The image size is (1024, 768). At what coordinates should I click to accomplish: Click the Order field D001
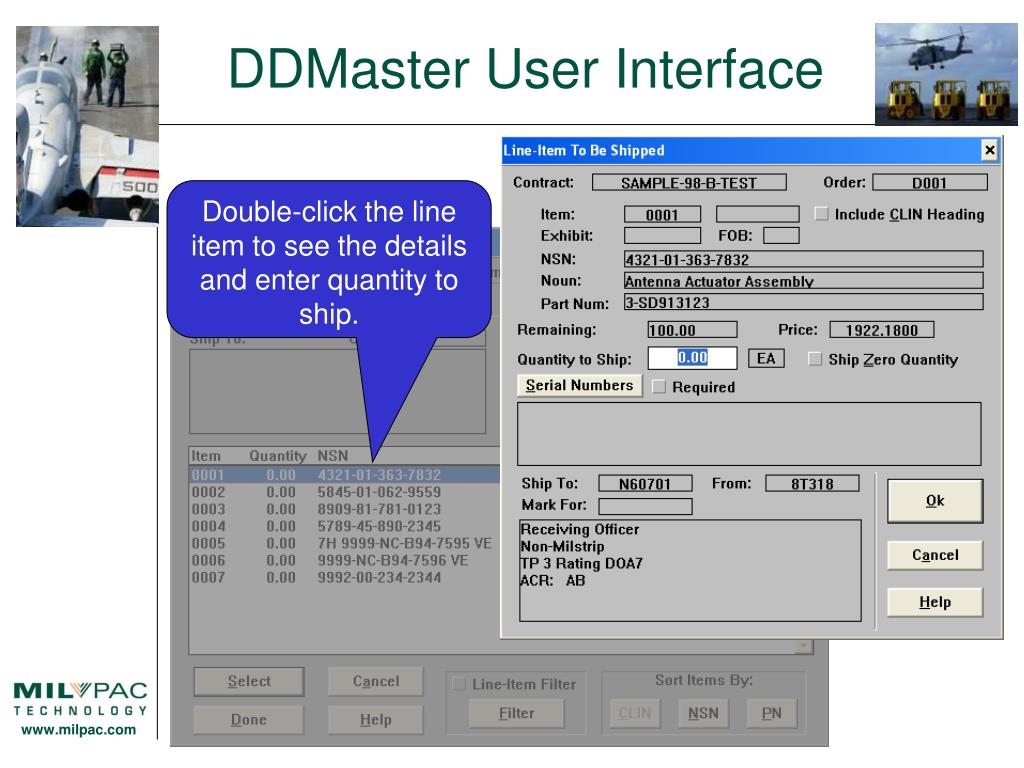(930, 183)
